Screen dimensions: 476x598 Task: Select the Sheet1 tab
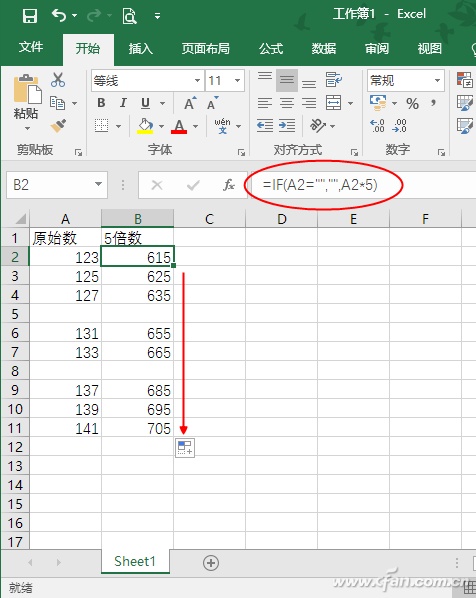pos(135,561)
